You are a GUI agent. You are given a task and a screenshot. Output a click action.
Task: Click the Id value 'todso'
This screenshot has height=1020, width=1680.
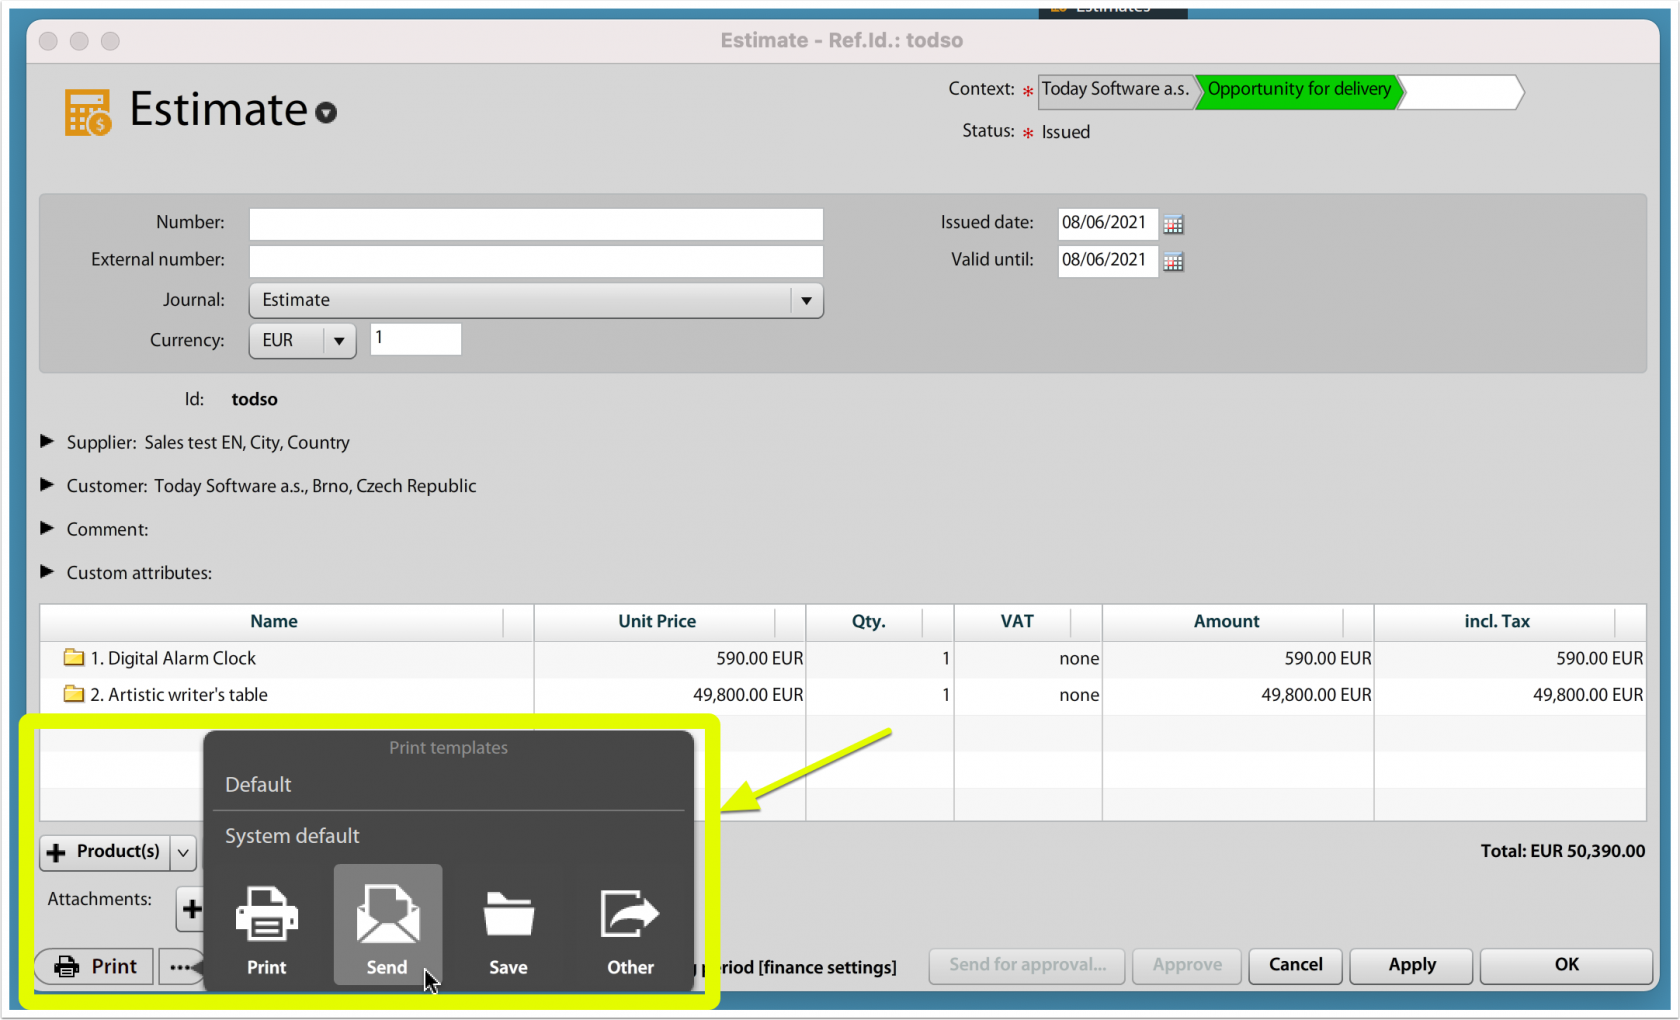(254, 399)
